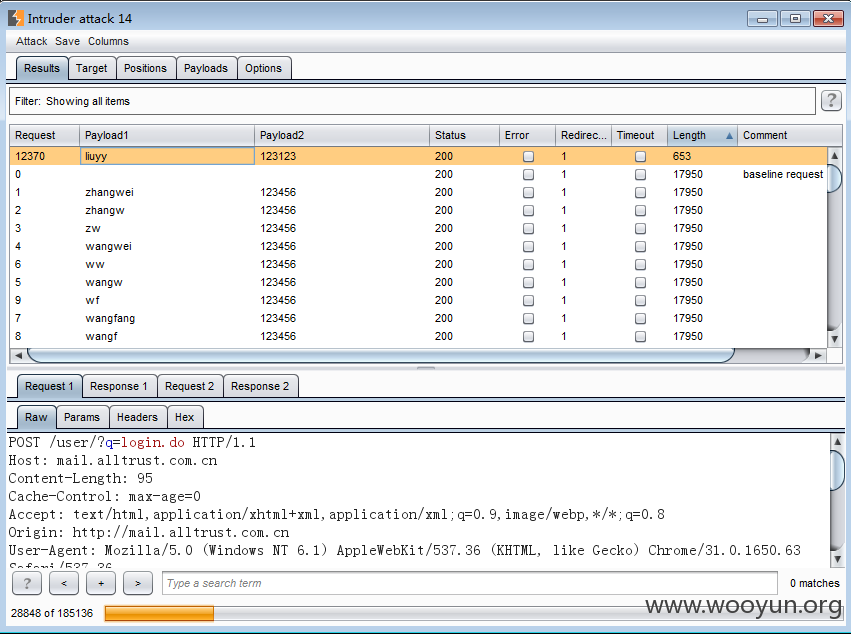Toggle Error checkbox in wangwei row

click(528, 246)
